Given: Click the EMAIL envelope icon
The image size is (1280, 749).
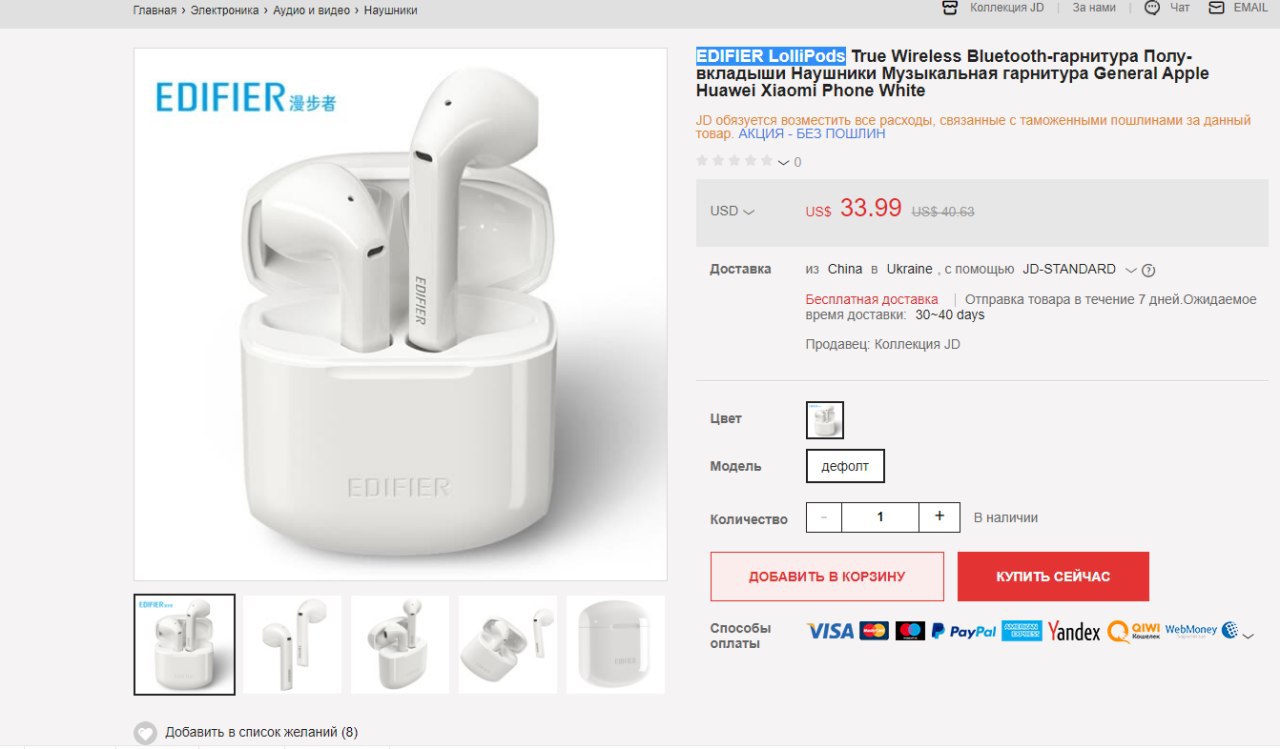Looking at the screenshot, I should pyautogui.click(x=1216, y=8).
